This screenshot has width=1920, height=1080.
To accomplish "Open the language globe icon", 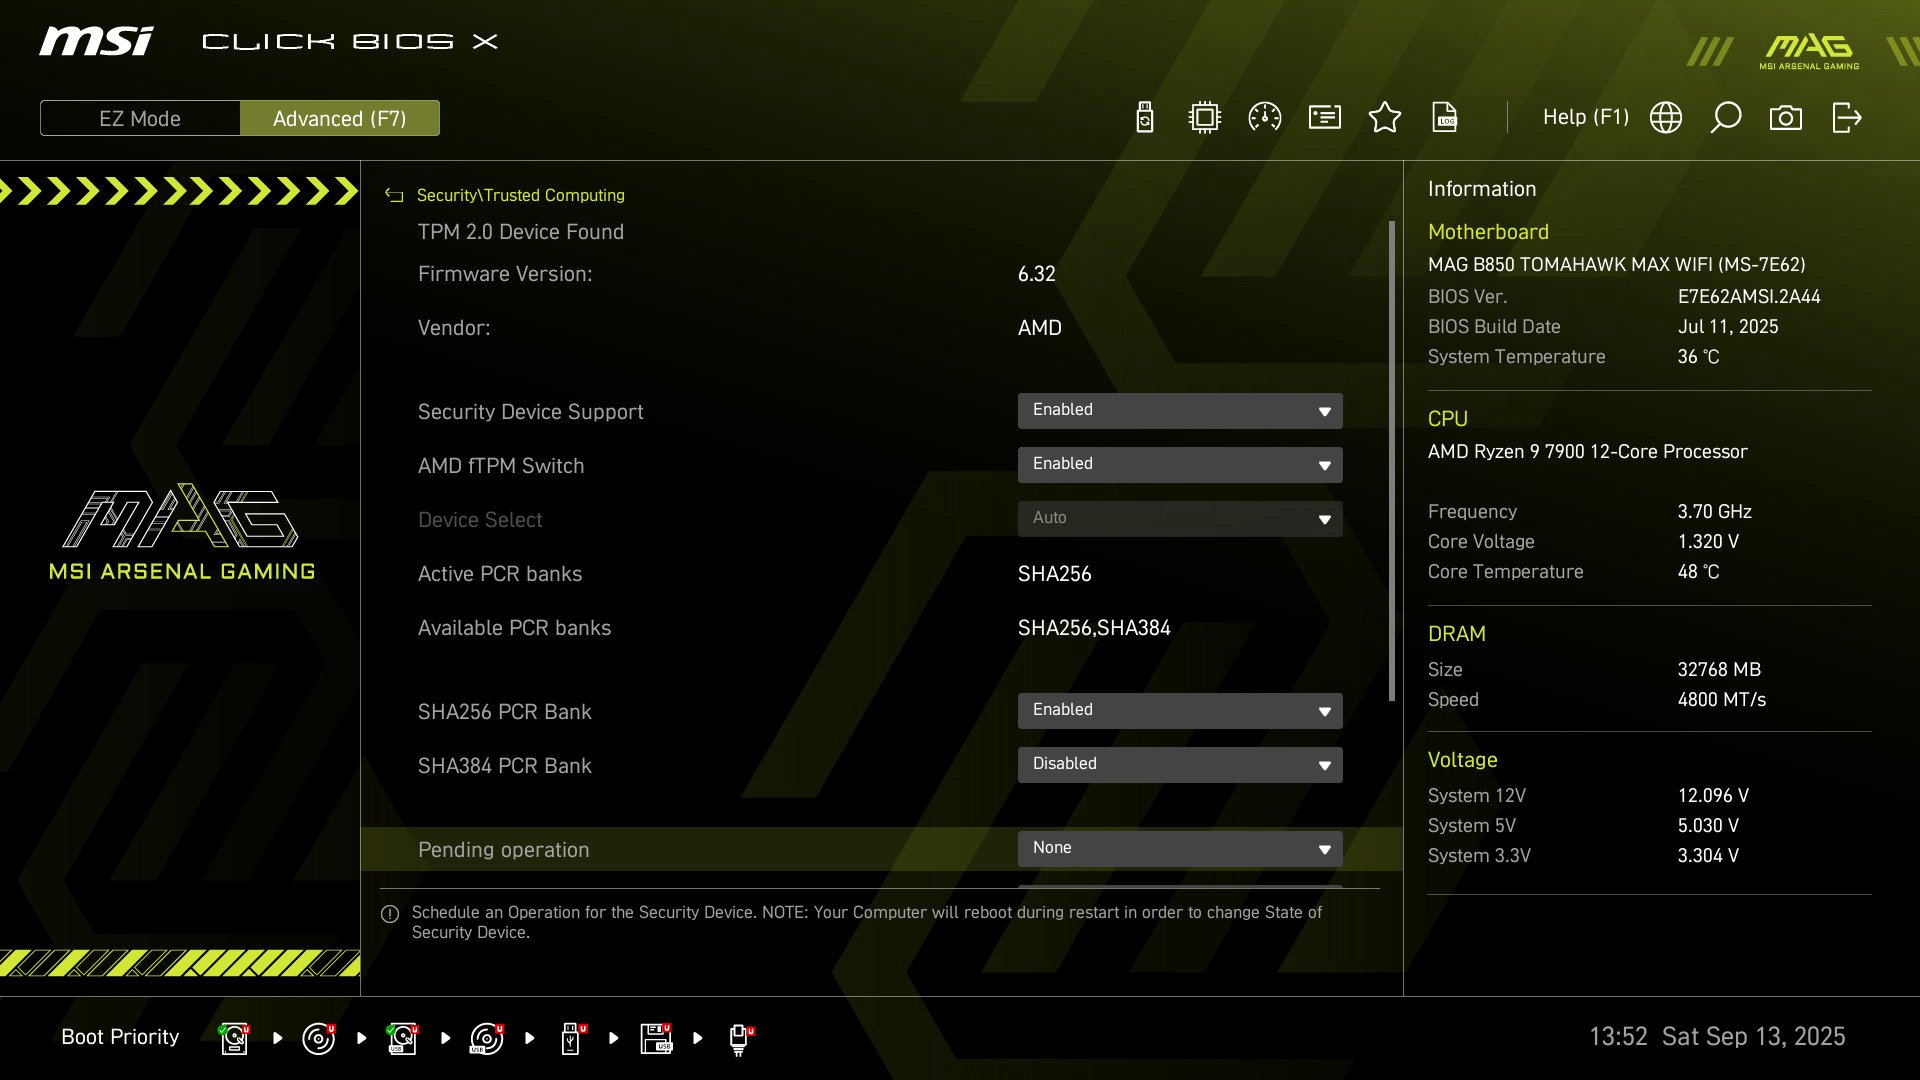I will [1666, 118].
